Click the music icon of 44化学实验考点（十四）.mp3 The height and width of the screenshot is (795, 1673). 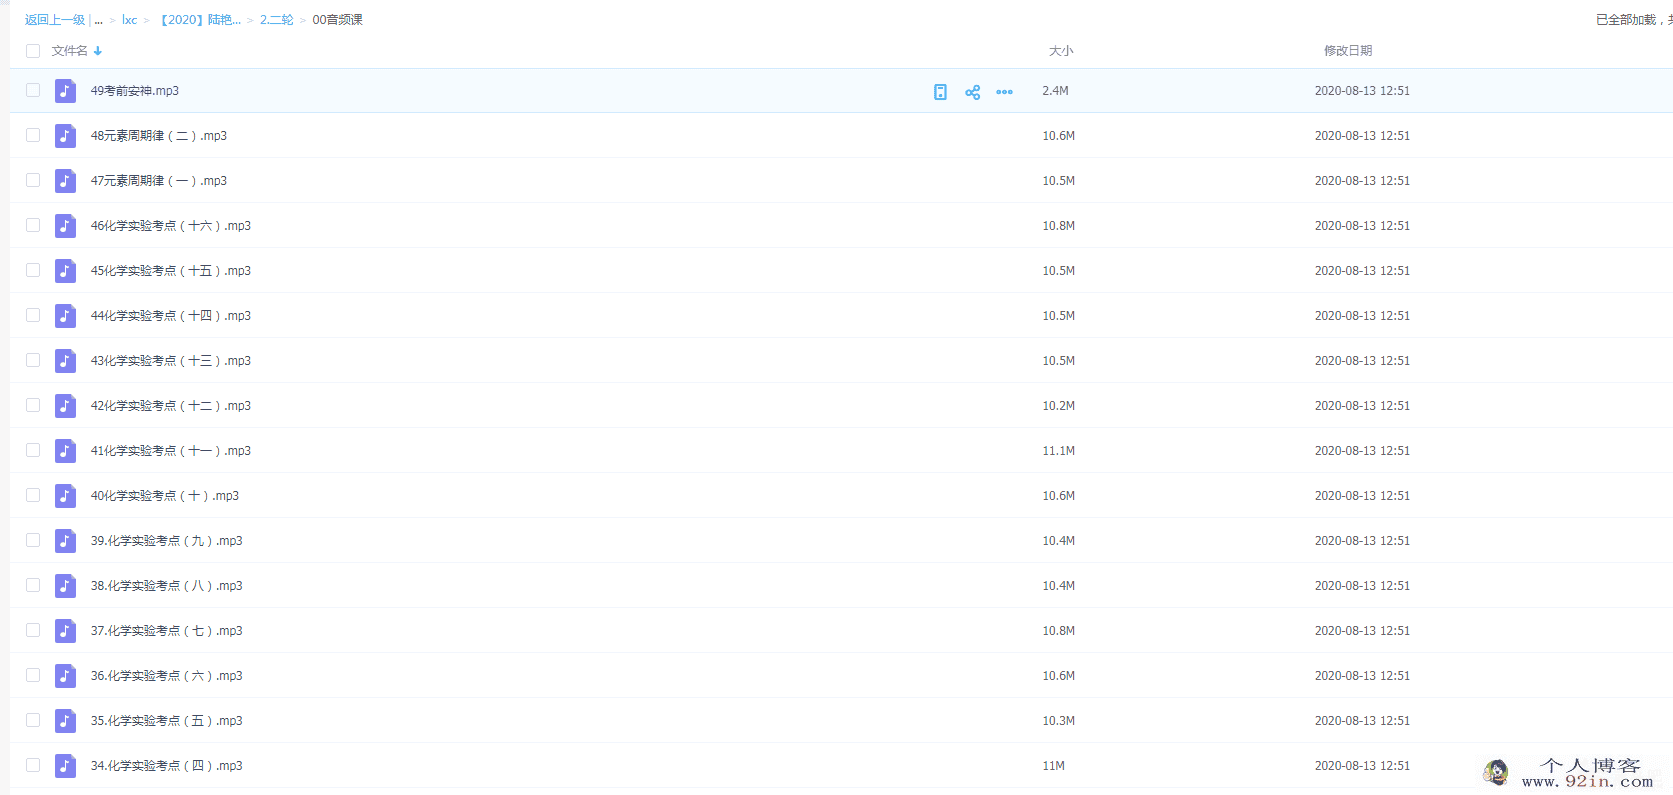pyautogui.click(x=65, y=316)
